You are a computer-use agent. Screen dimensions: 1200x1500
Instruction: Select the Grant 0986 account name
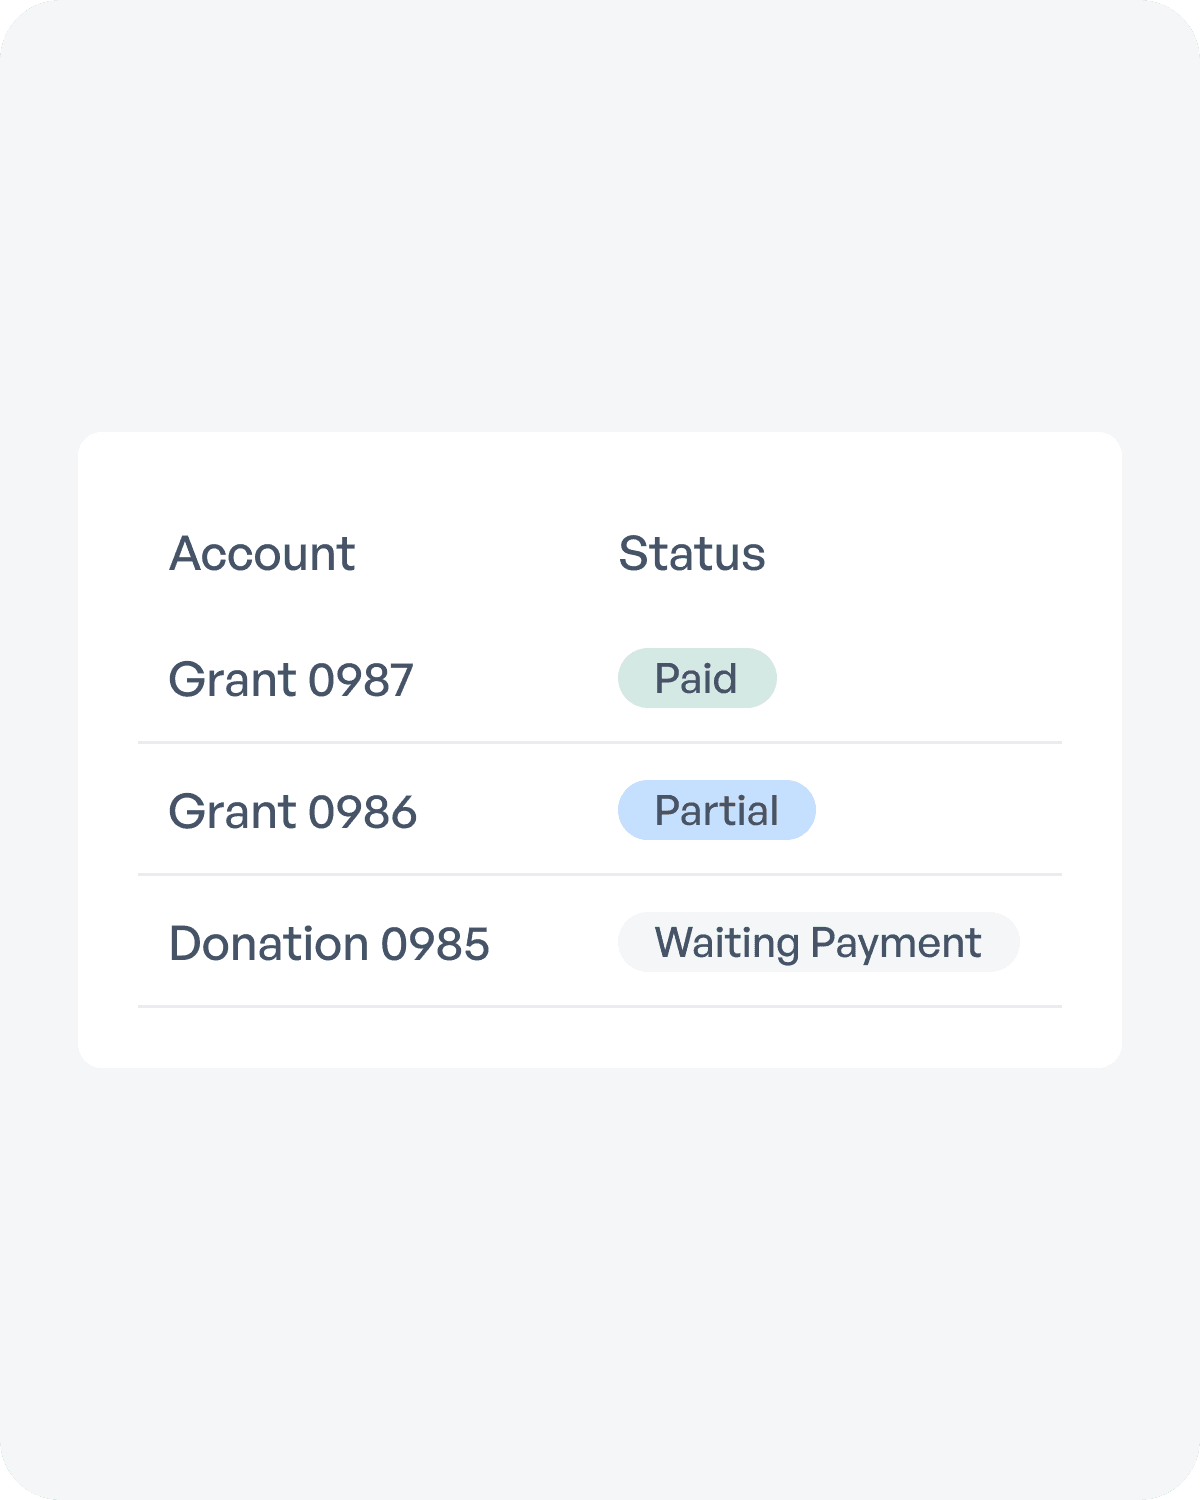click(x=293, y=811)
